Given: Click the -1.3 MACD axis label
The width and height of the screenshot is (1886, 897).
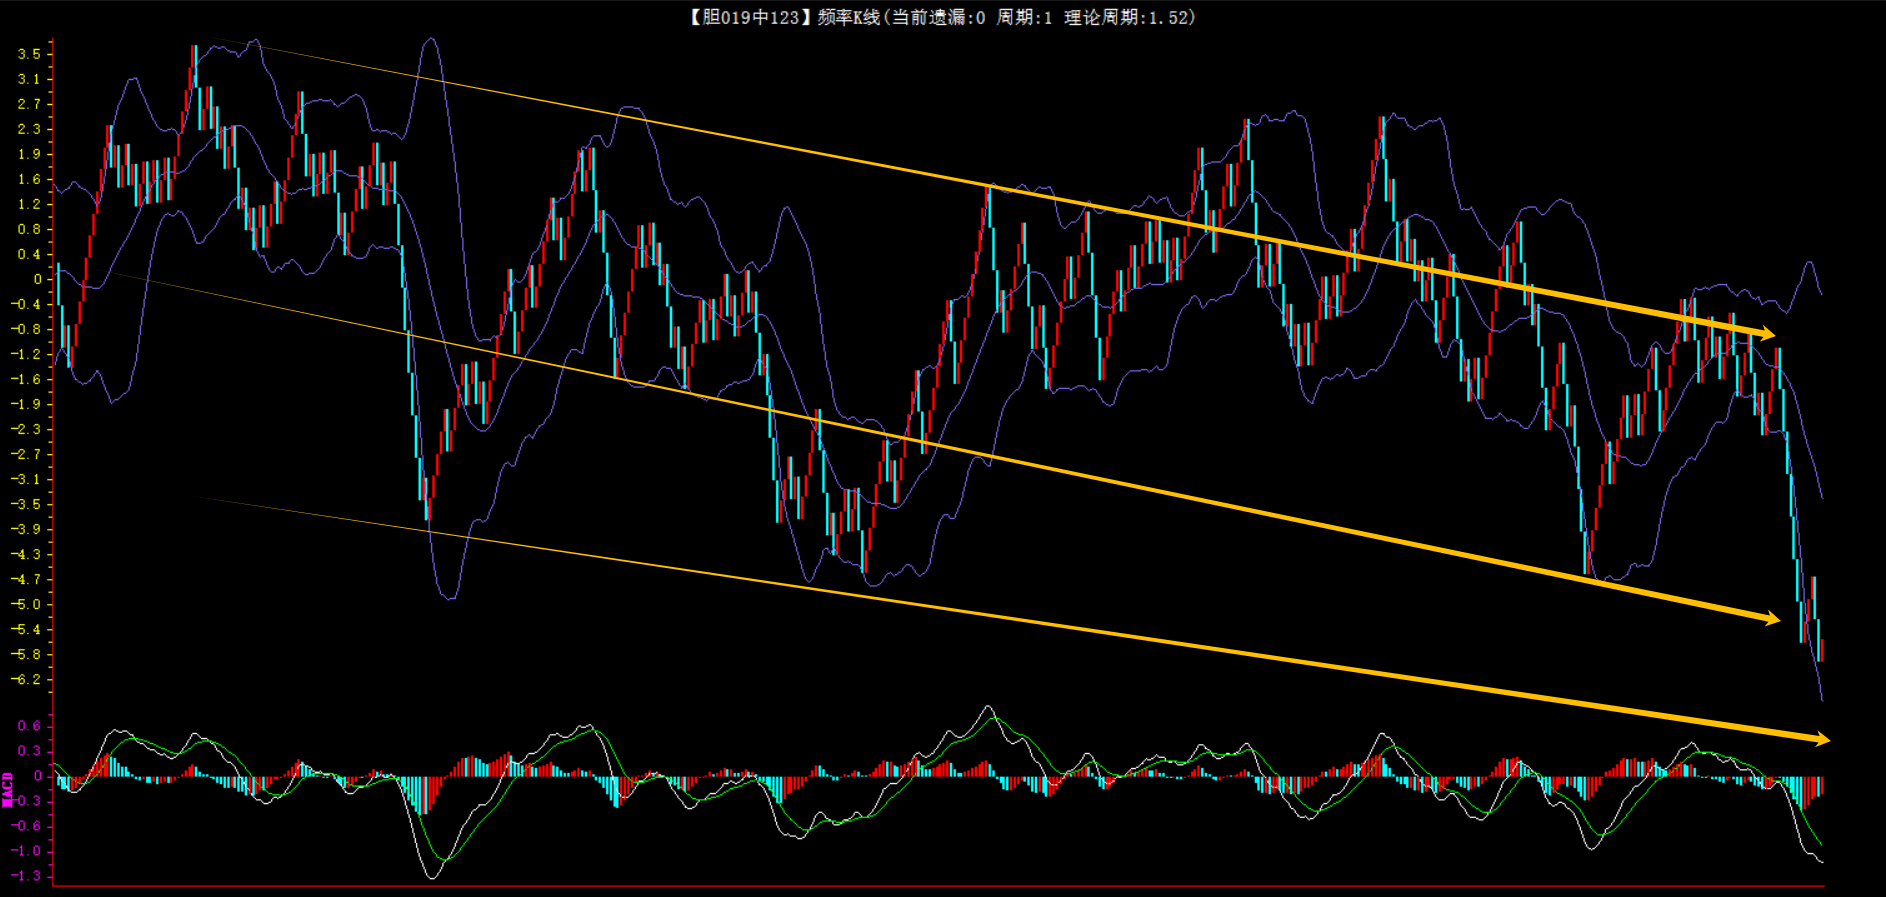Looking at the screenshot, I should pos(26,876).
